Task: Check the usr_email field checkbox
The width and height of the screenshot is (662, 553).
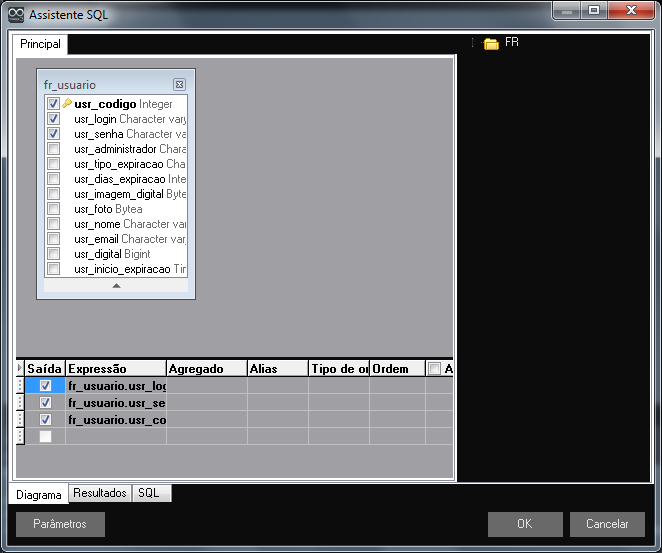Action: [x=54, y=239]
